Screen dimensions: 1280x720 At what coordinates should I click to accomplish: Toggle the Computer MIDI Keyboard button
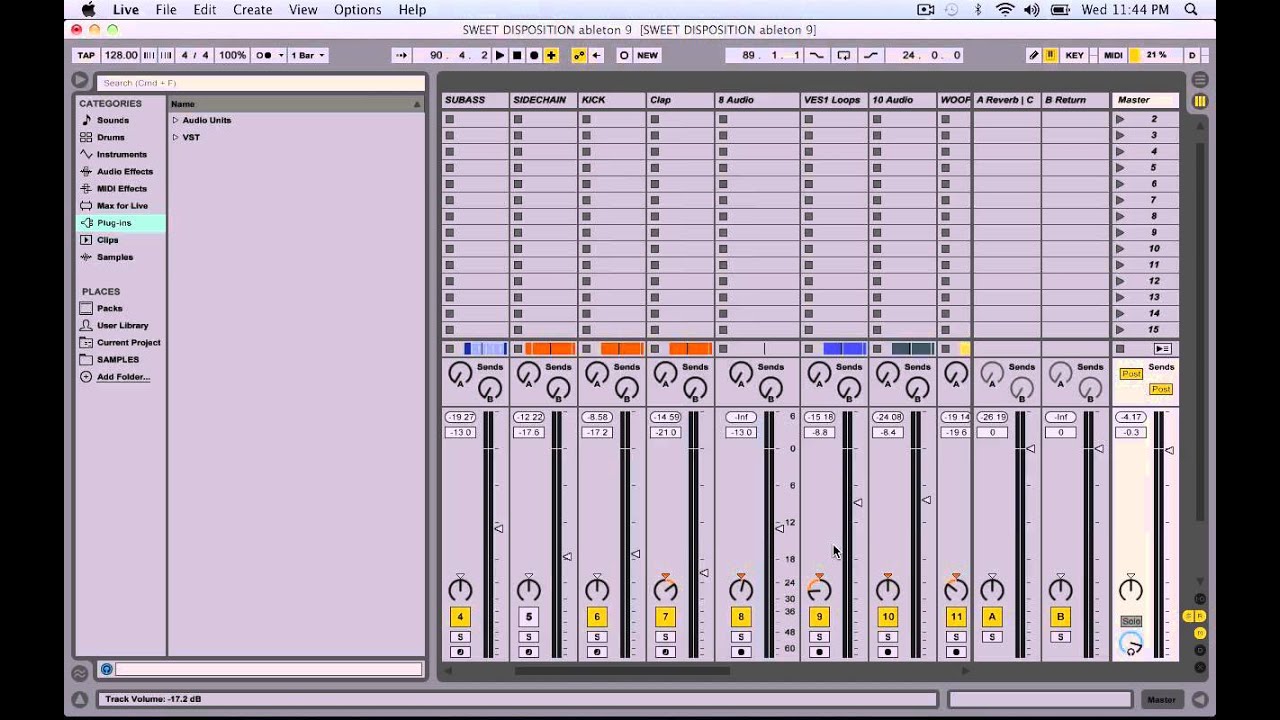[x=1051, y=55]
